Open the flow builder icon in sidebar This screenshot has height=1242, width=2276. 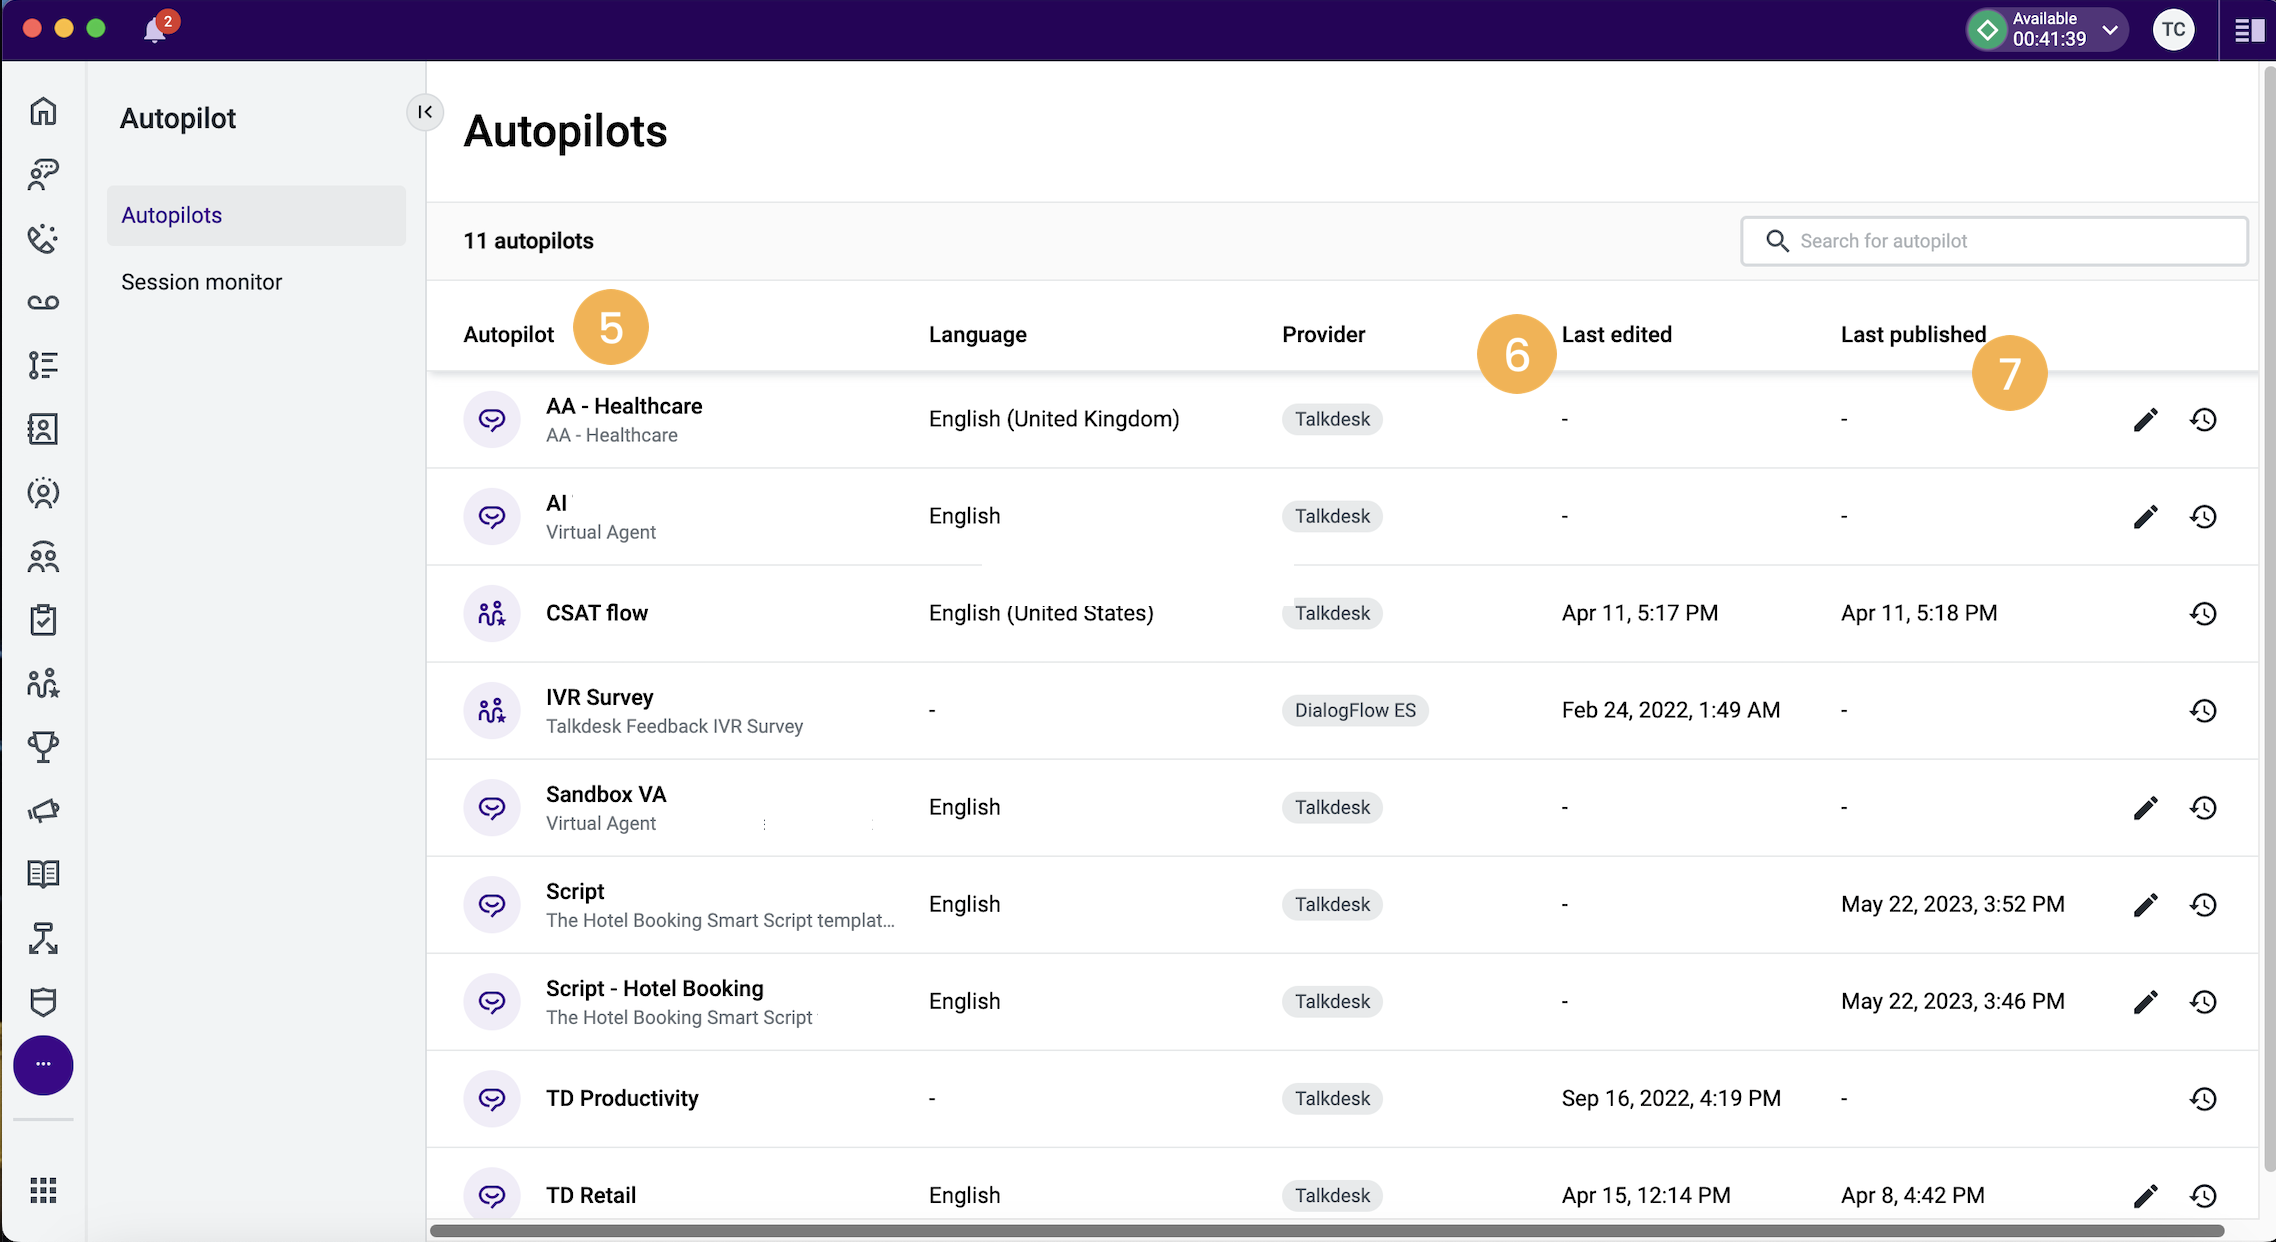tap(43, 938)
